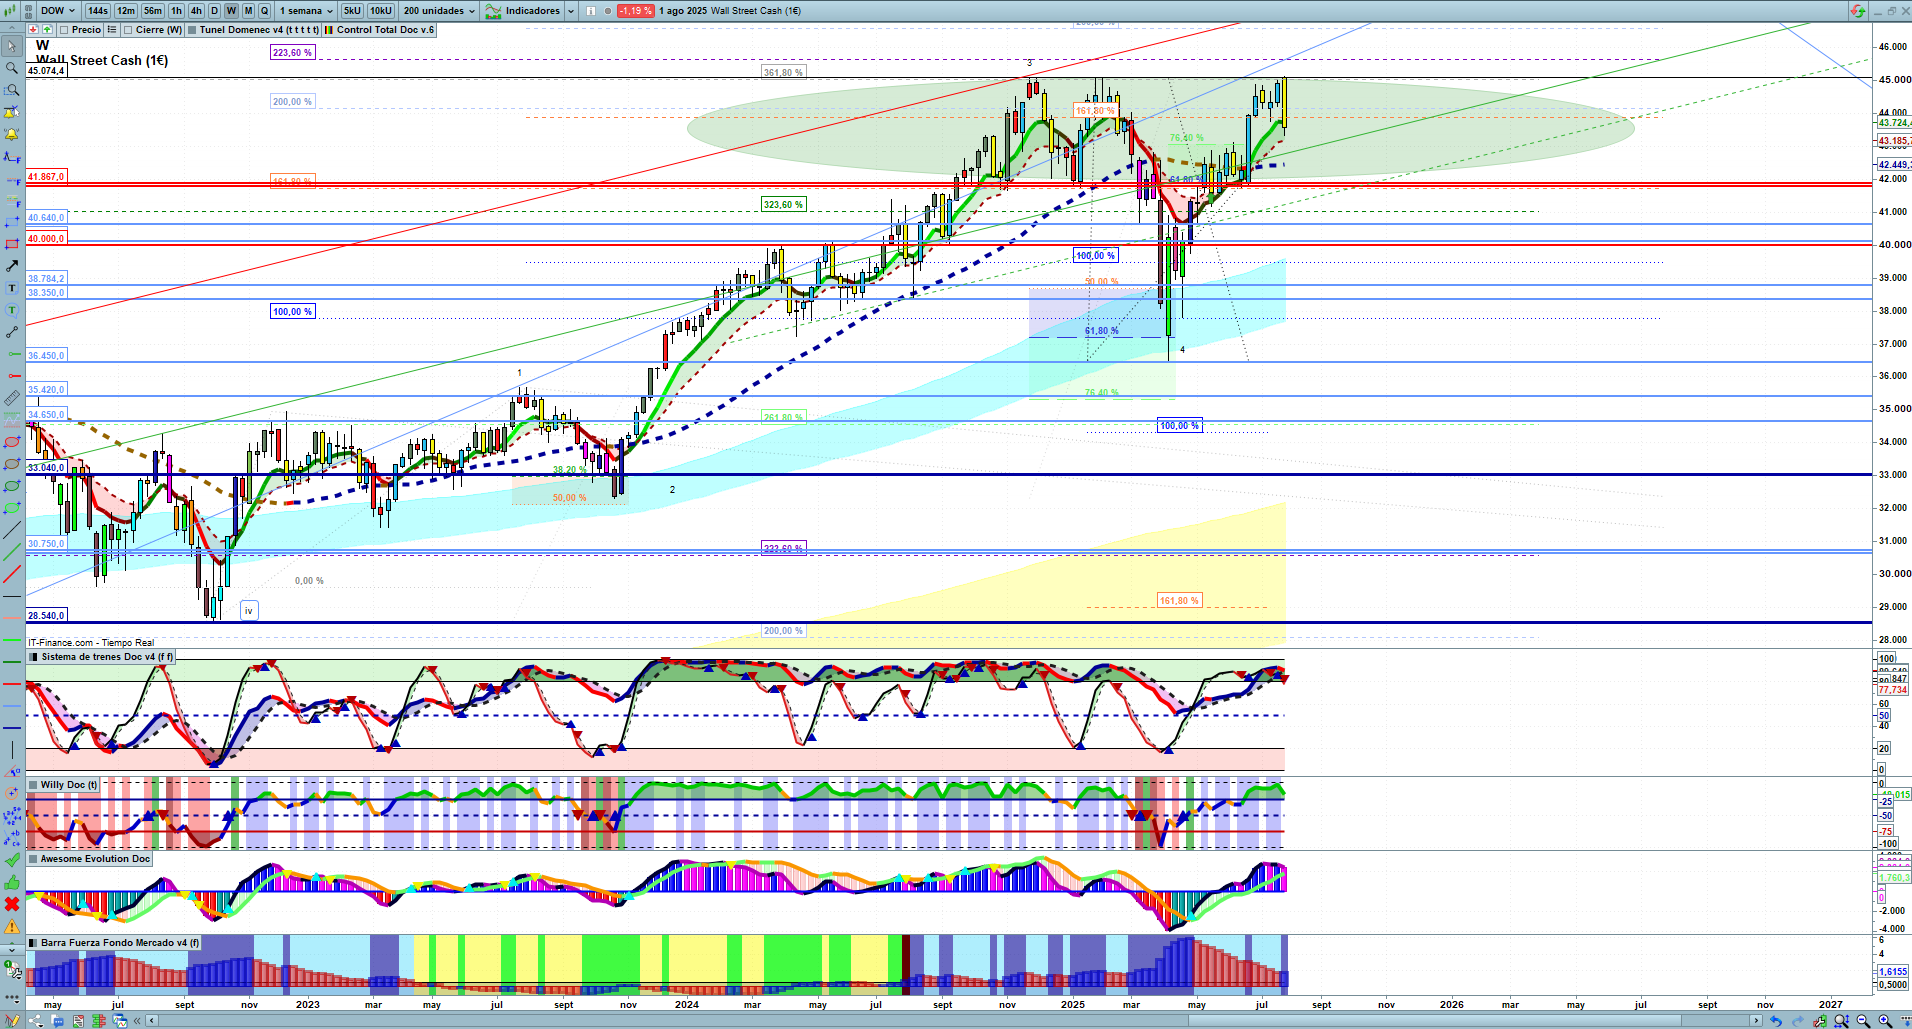This screenshot has width=1912, height=1029.
Task: Select the 144s timeframe
Action: (98, 11)
